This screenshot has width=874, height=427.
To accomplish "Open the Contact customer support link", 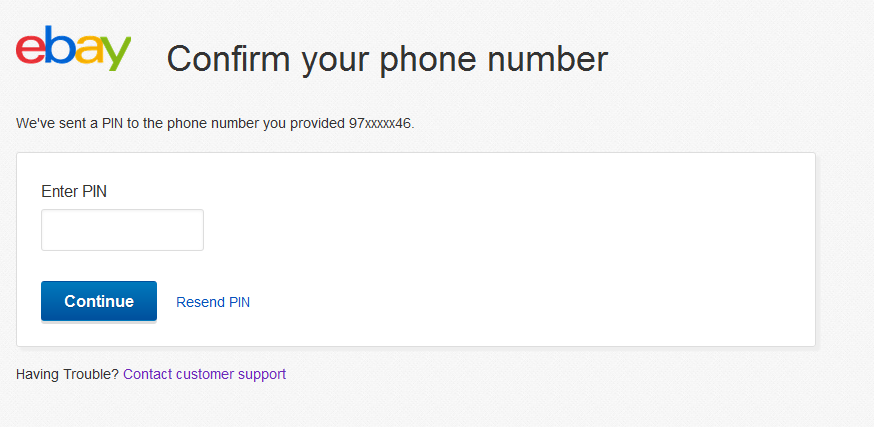I will click(x=204, y=374).
